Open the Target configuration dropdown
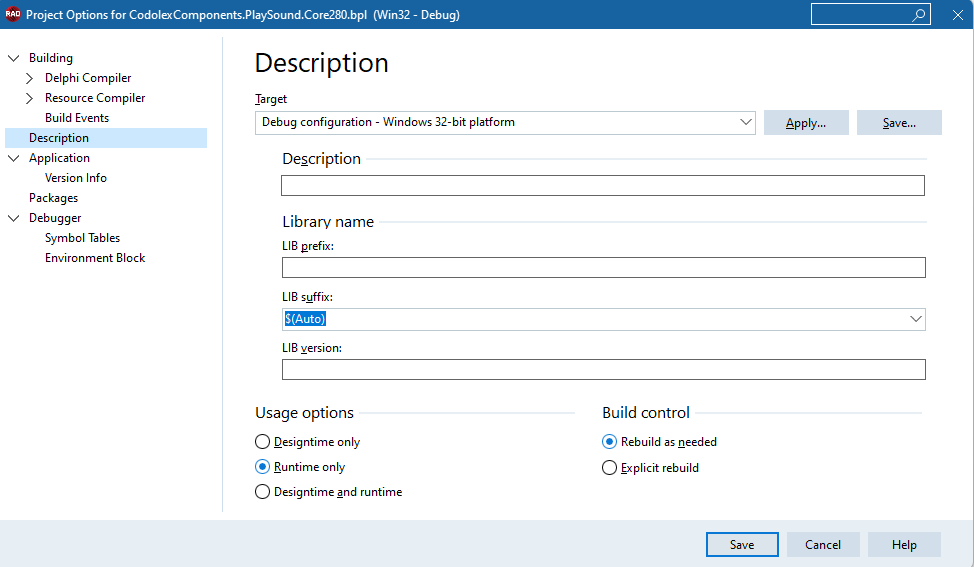This screenshot has height=567, width=974. (745, 122)
